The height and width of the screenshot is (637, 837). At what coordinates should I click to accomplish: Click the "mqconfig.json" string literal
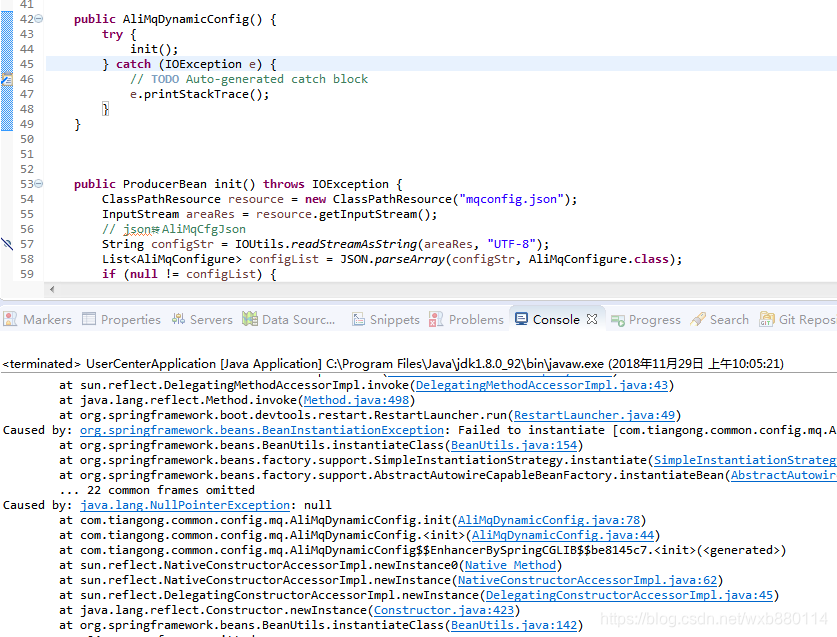click(x=511, y=199)
